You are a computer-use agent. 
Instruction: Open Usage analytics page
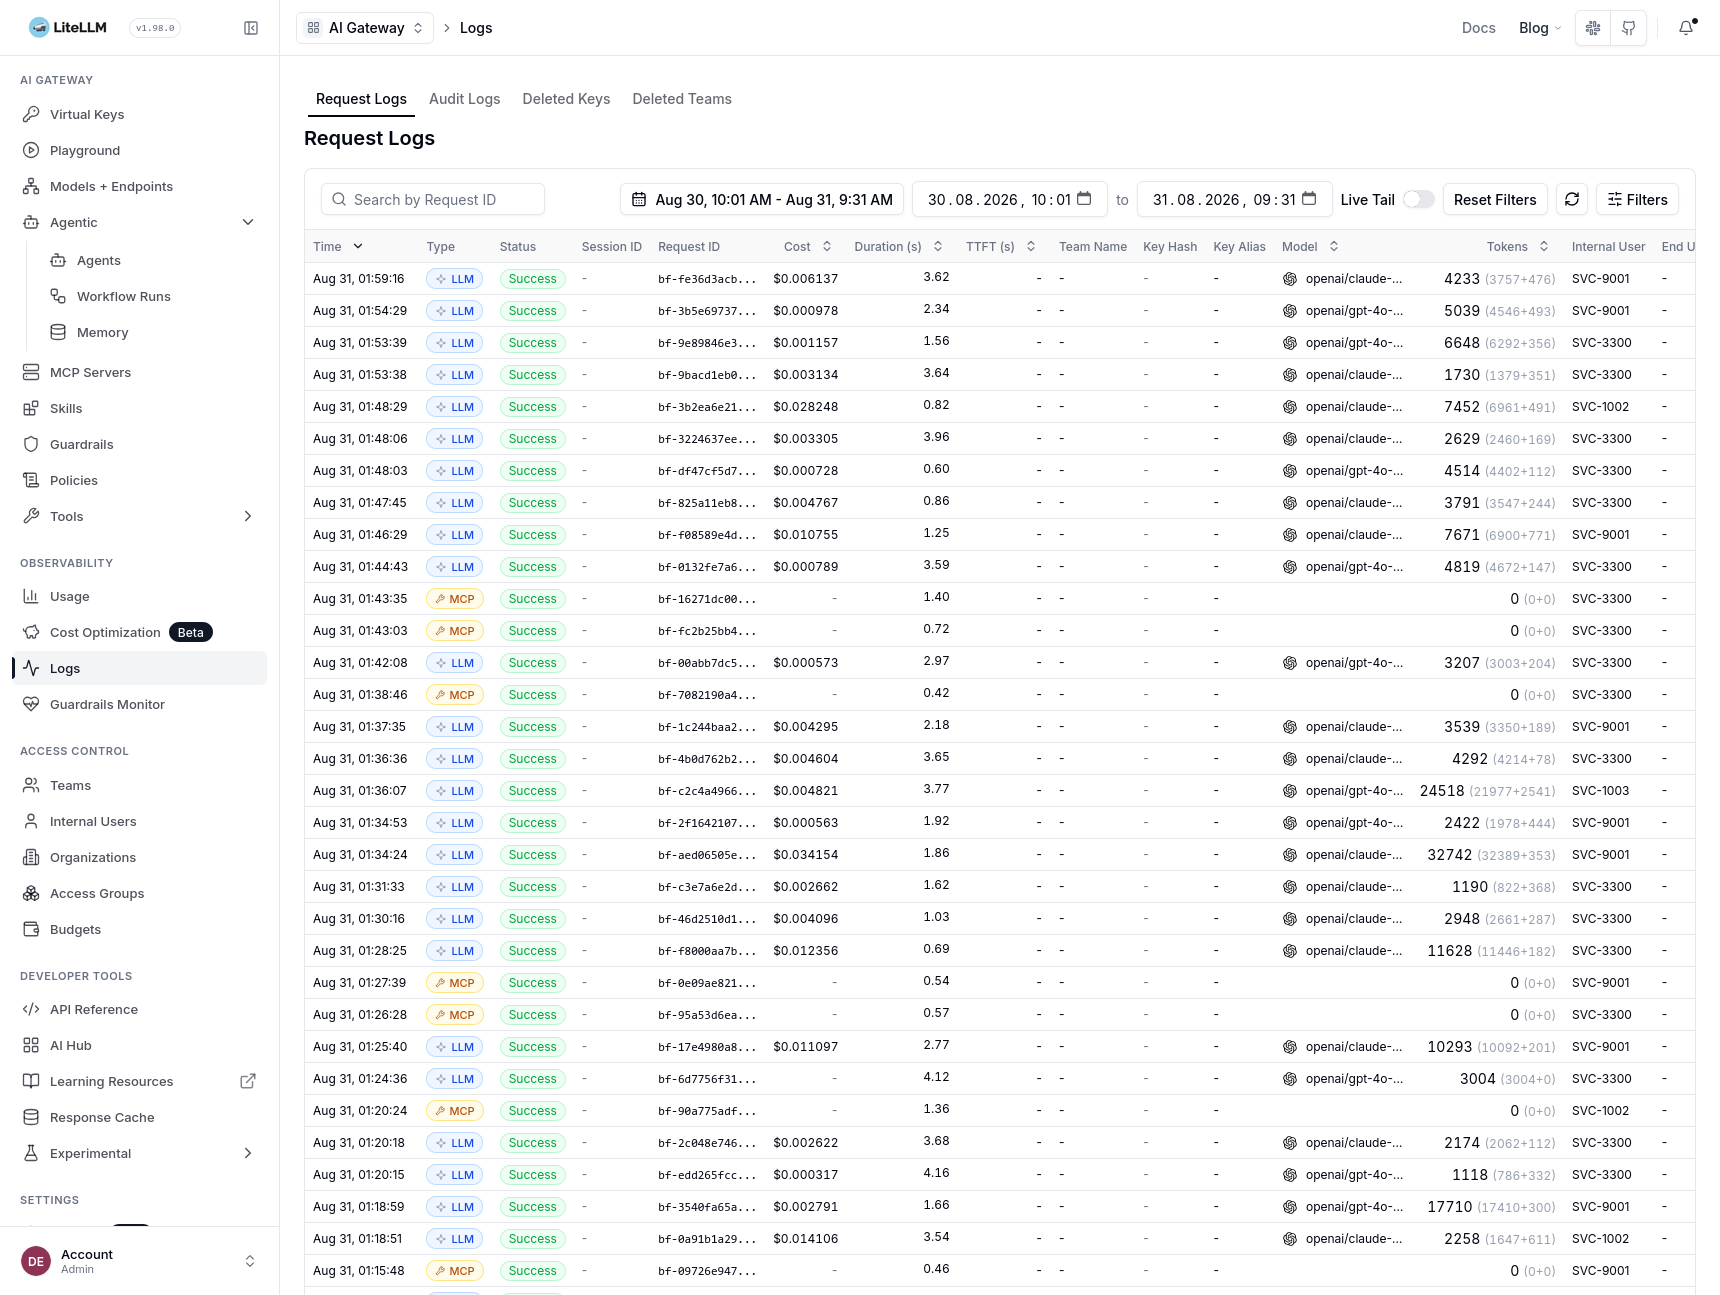coord(139,596)
